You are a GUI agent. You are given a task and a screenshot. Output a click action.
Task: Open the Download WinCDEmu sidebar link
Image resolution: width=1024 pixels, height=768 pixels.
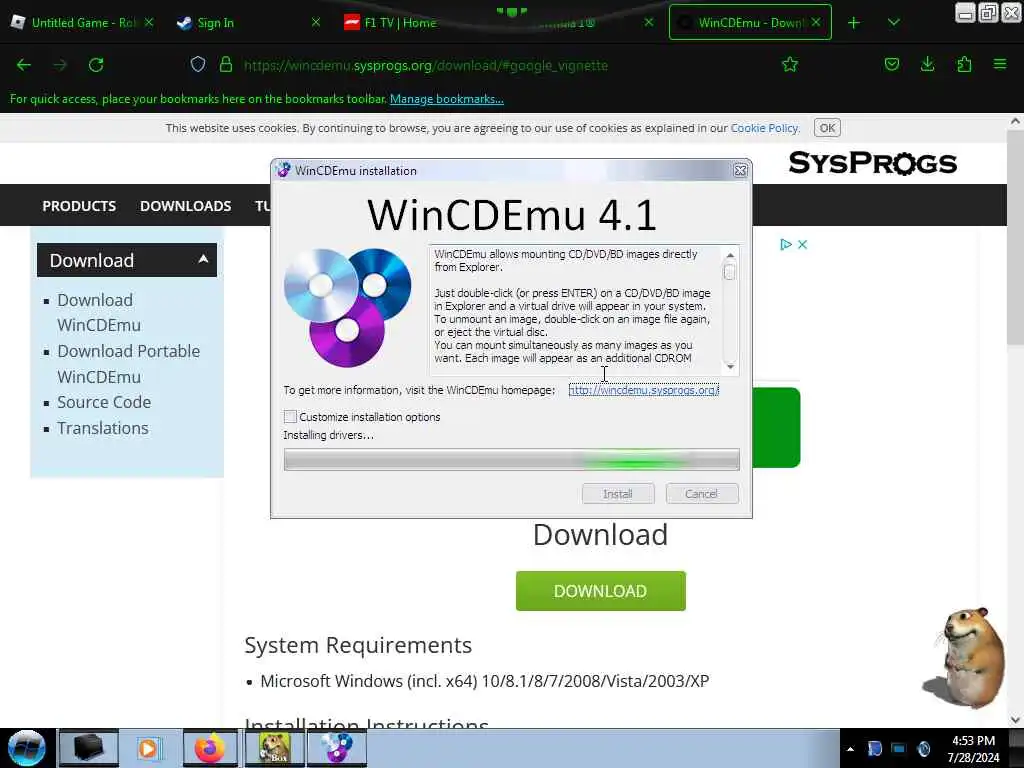pos(98,312)
